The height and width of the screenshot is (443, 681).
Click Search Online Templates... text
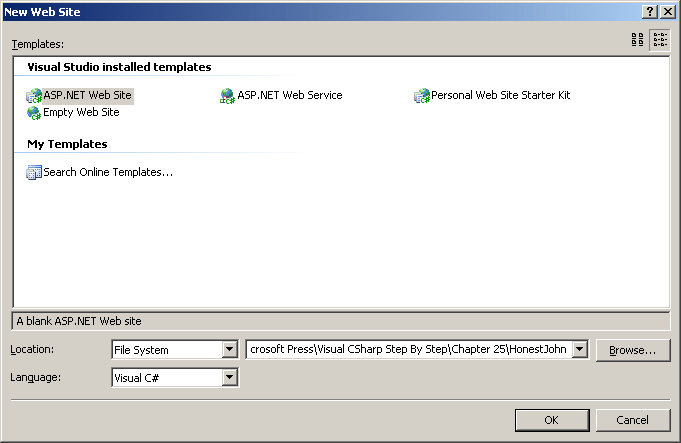pyautogui.click(x=108, y=172)
